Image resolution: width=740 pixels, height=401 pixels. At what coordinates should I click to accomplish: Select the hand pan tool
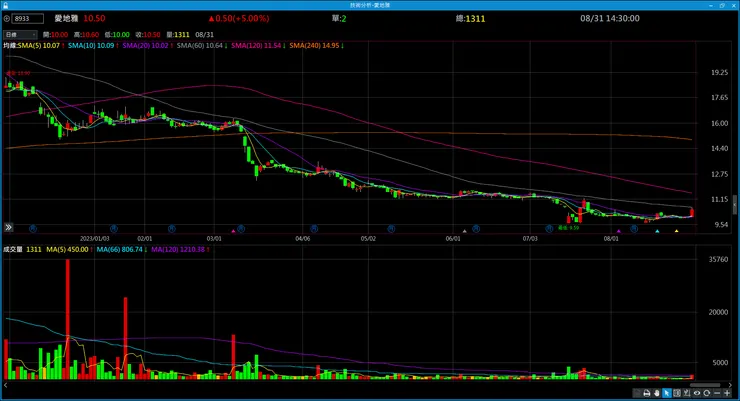[656, 393]
